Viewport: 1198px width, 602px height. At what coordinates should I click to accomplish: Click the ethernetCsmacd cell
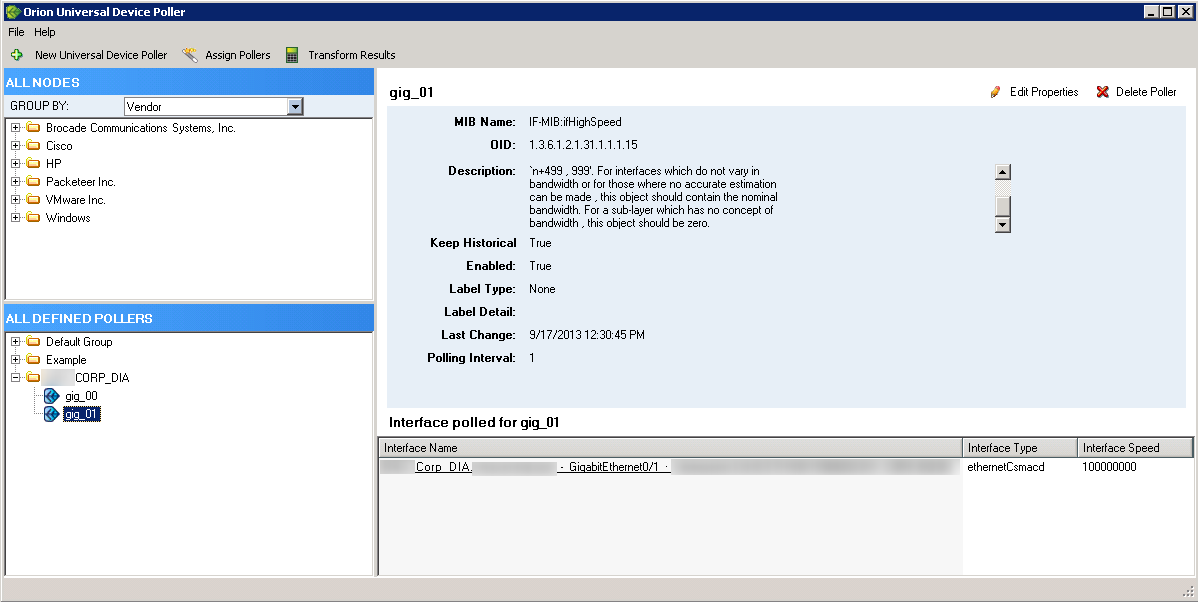pos(1005,467)
